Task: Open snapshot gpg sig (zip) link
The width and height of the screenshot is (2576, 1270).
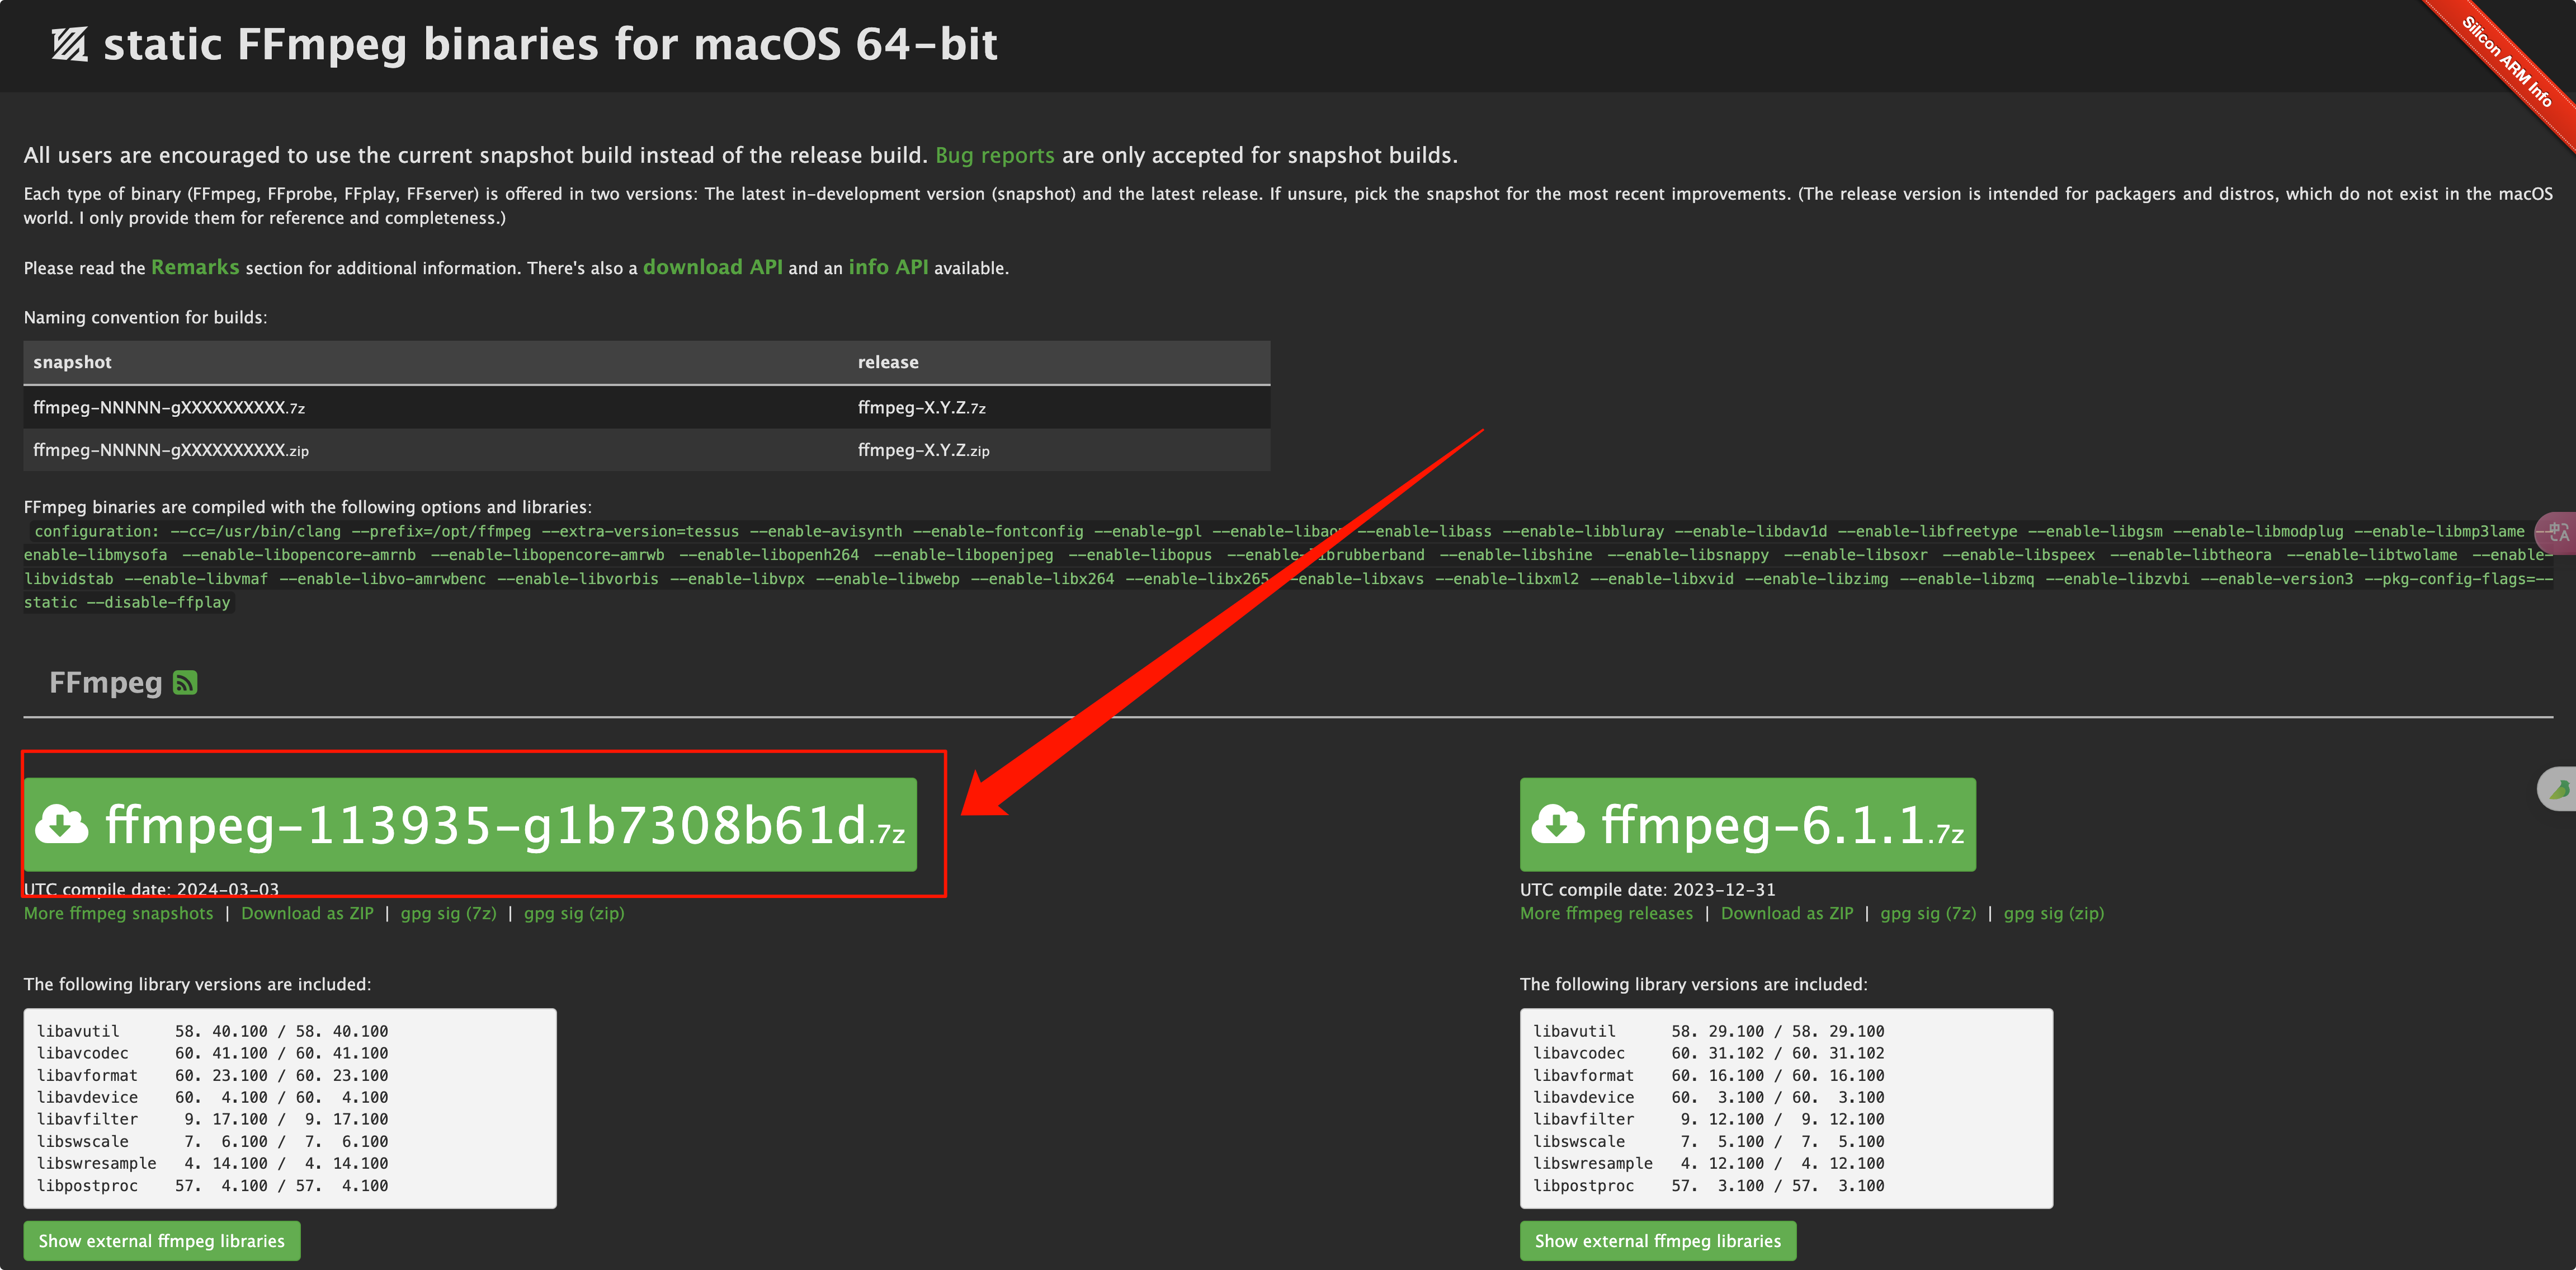Action: point(574,913)
